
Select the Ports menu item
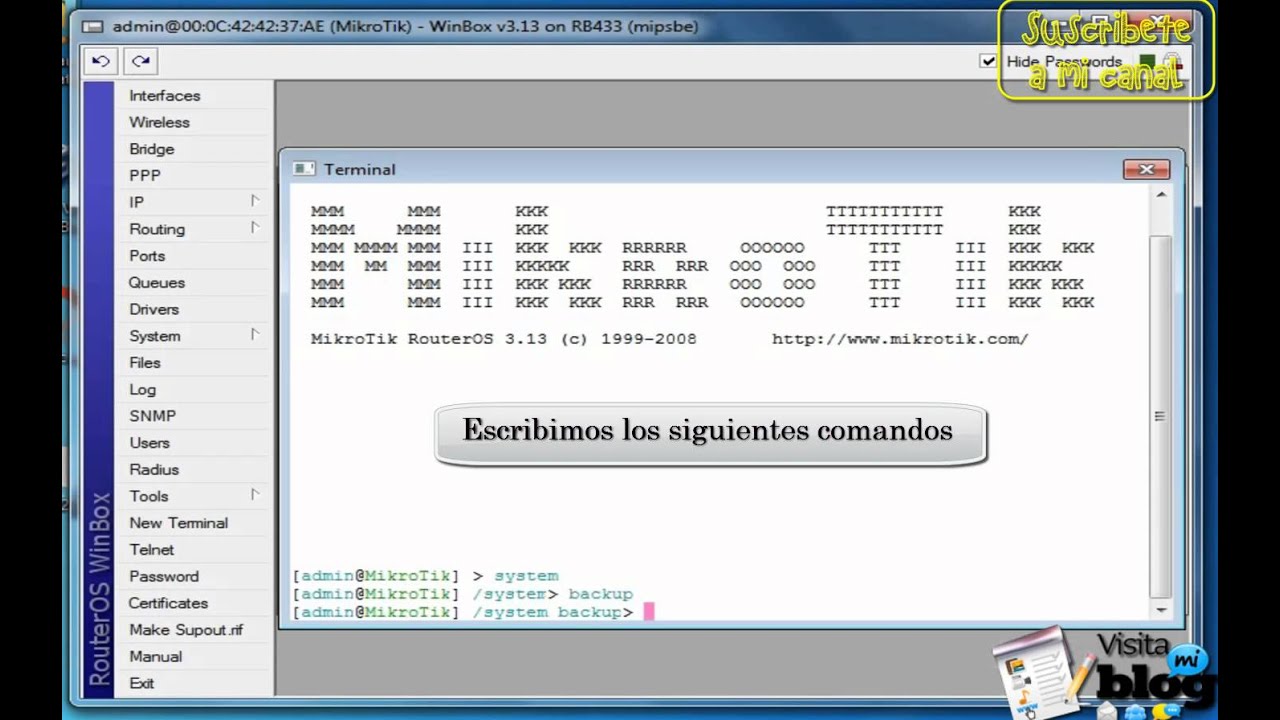click(x=147, y=255)
